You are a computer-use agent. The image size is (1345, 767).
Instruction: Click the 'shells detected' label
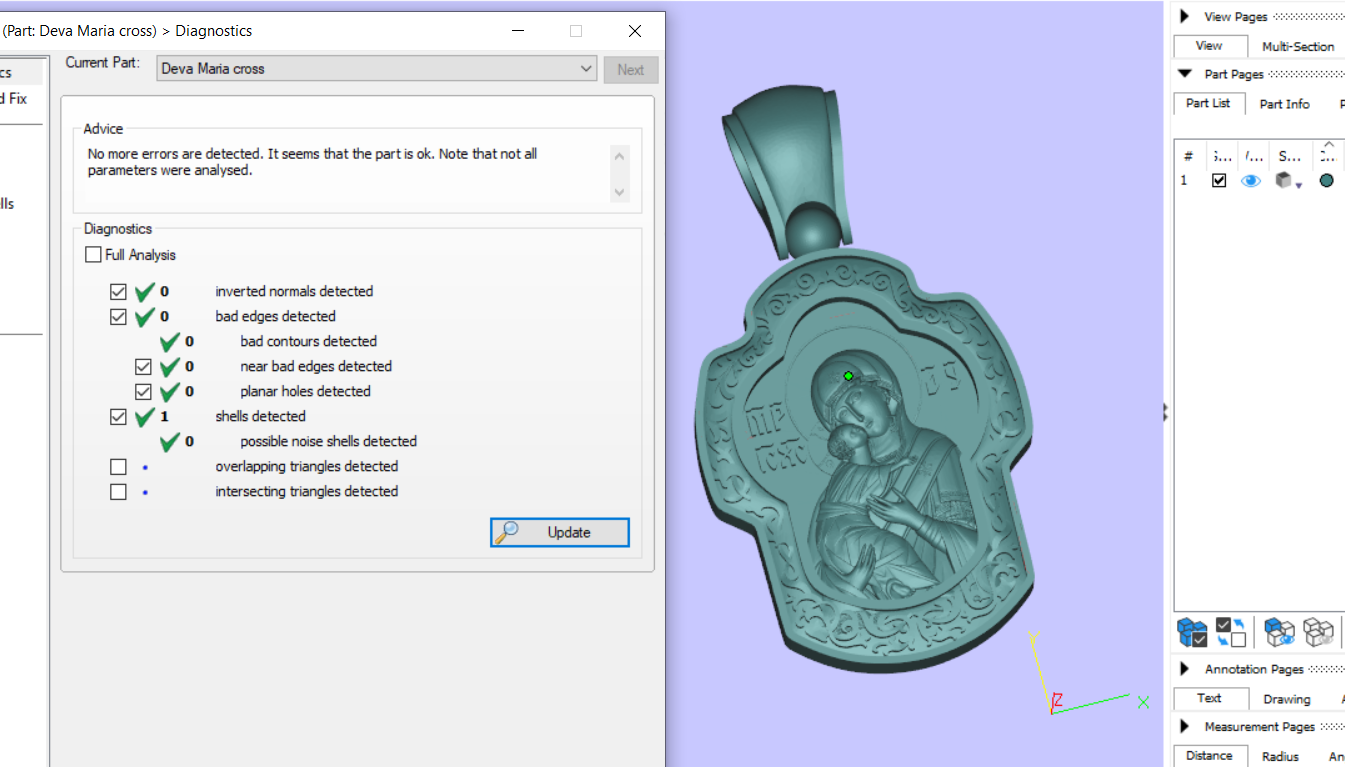pyautogui.click(x=260, y=416)
